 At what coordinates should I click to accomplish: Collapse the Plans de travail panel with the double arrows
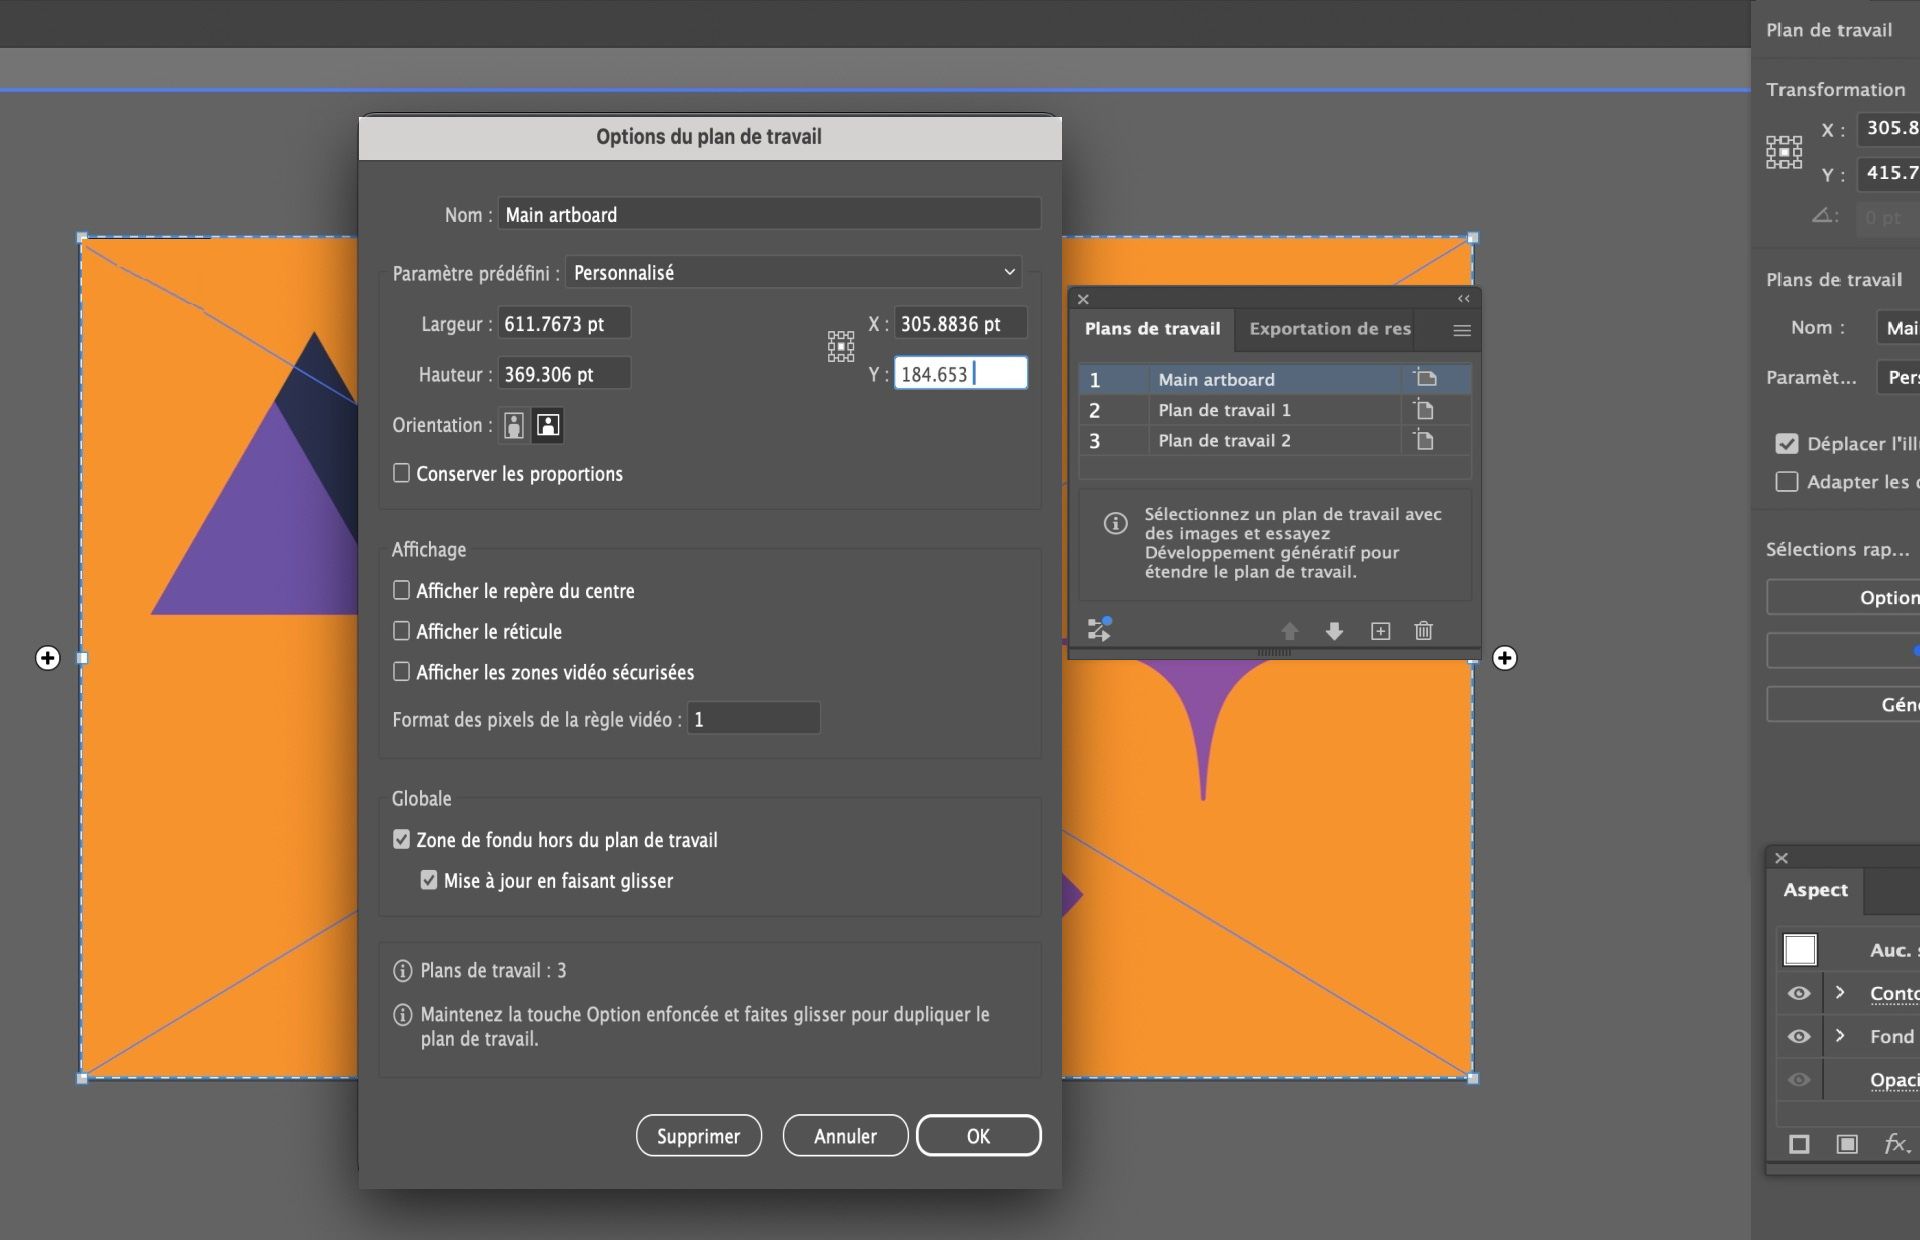coord(1463,298)
